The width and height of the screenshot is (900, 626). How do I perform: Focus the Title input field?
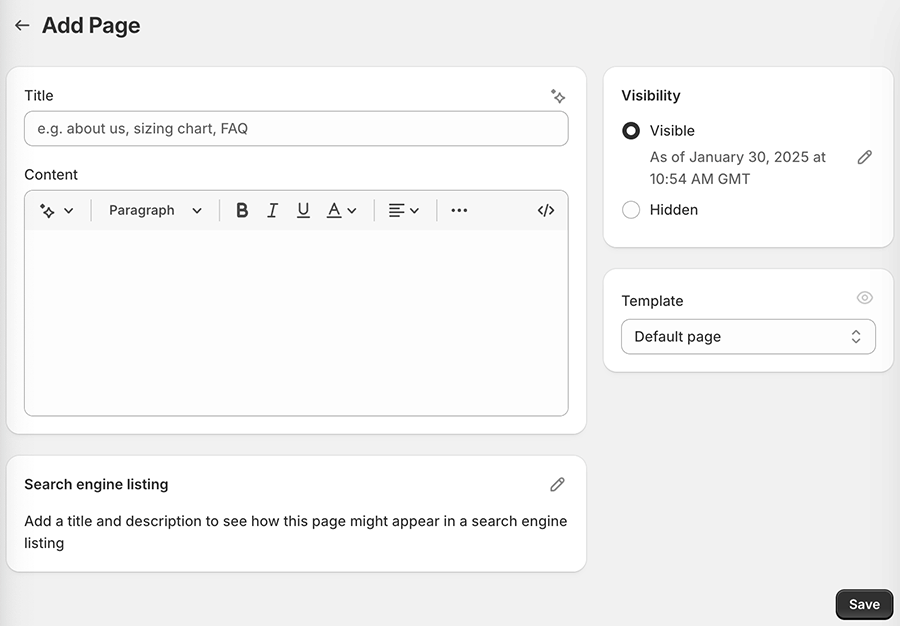[296, 129]
